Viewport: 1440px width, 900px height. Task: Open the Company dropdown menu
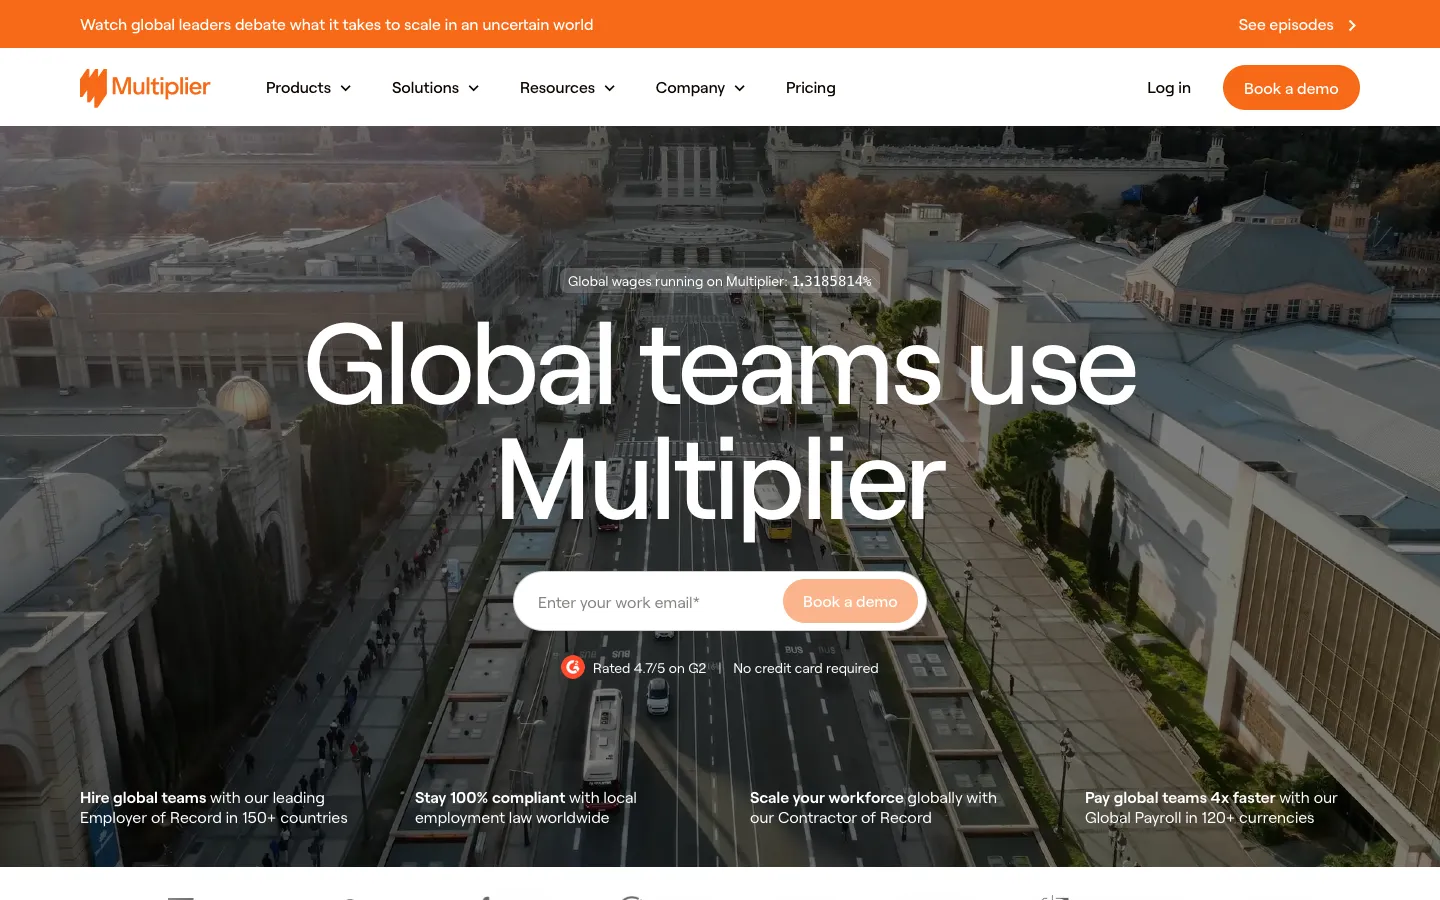[x=700, y=88]
